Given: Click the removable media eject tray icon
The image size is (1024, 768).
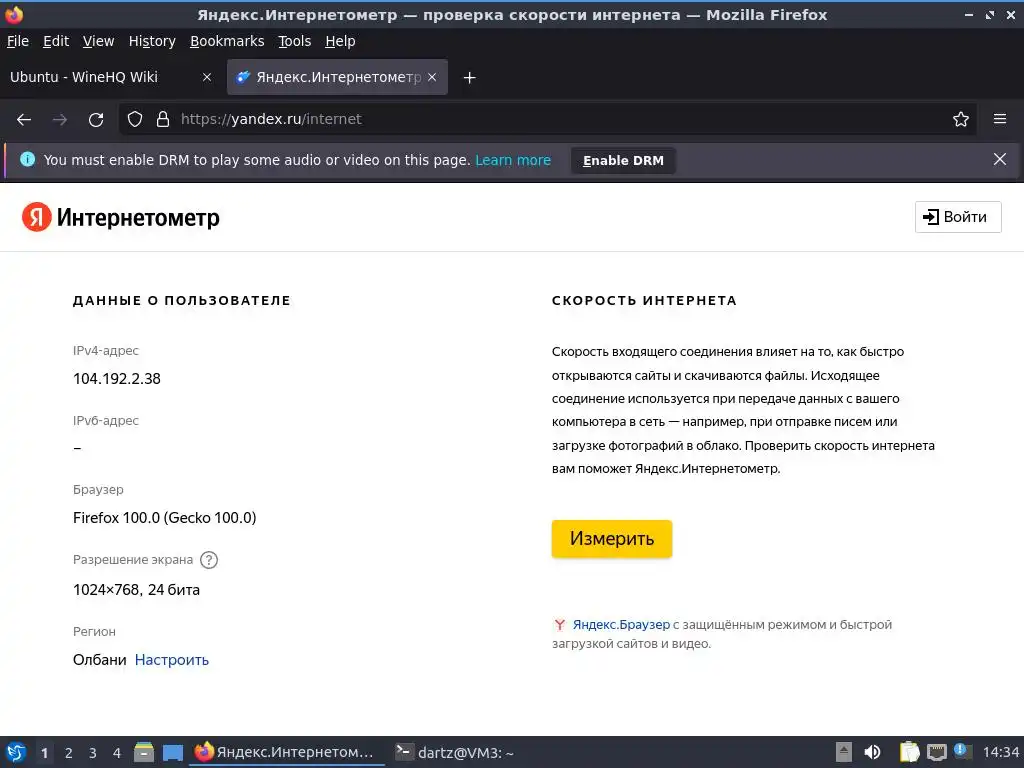Looking at the screenshot, I should [844, 752].
